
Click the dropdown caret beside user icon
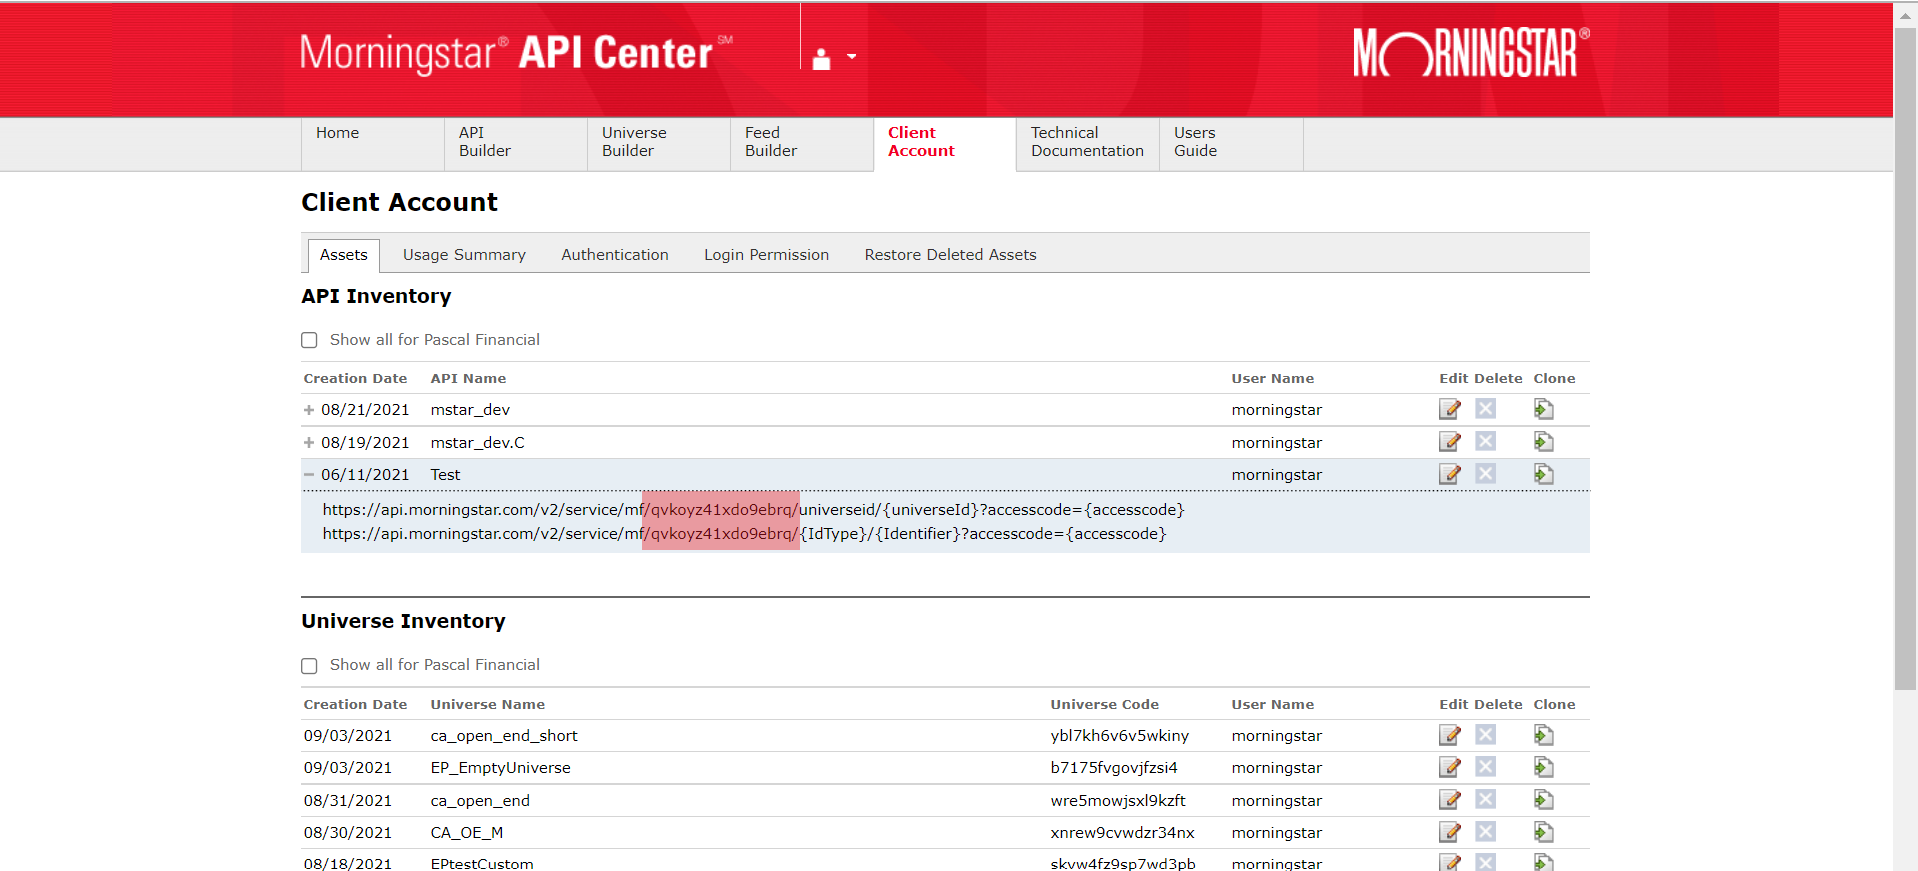[852, 57]
